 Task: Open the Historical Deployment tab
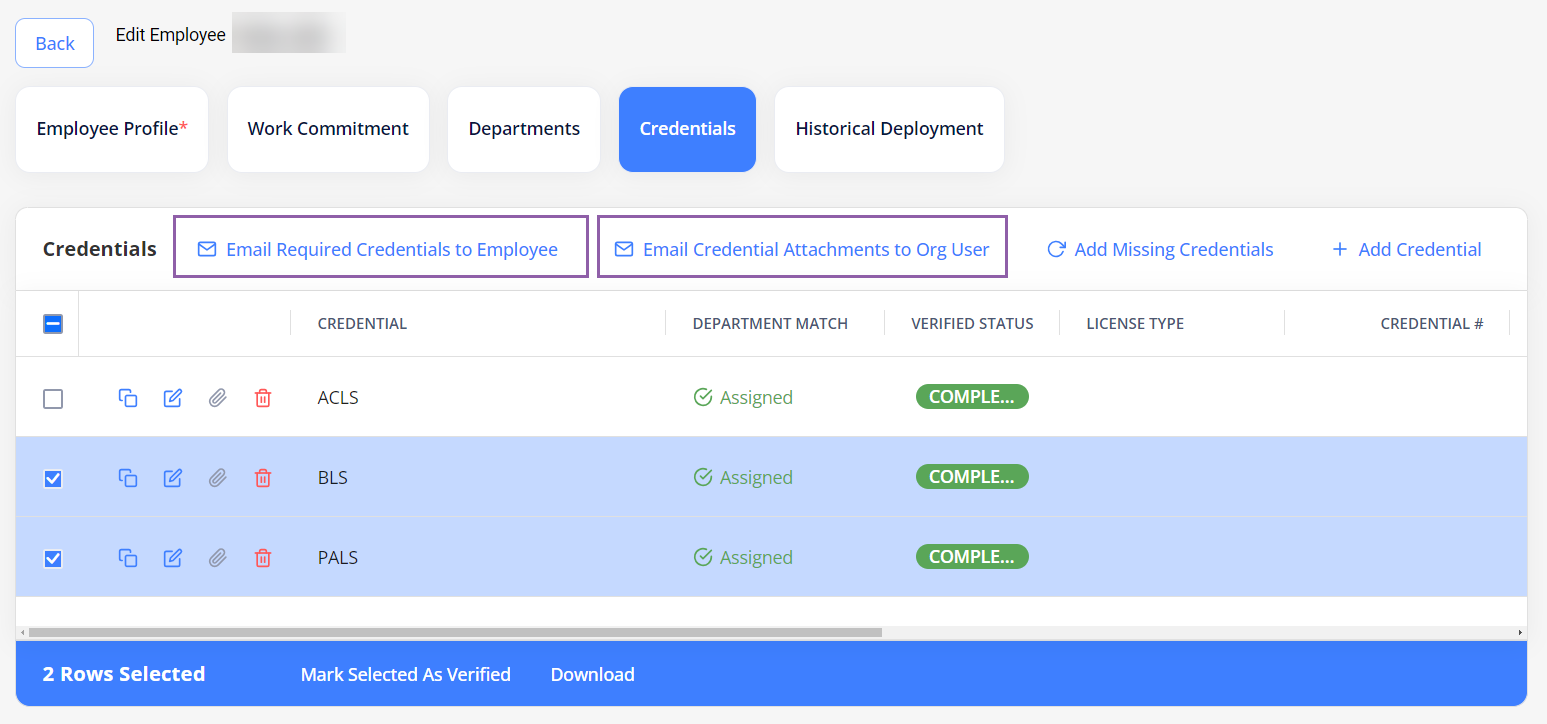[x=889, y=129]
